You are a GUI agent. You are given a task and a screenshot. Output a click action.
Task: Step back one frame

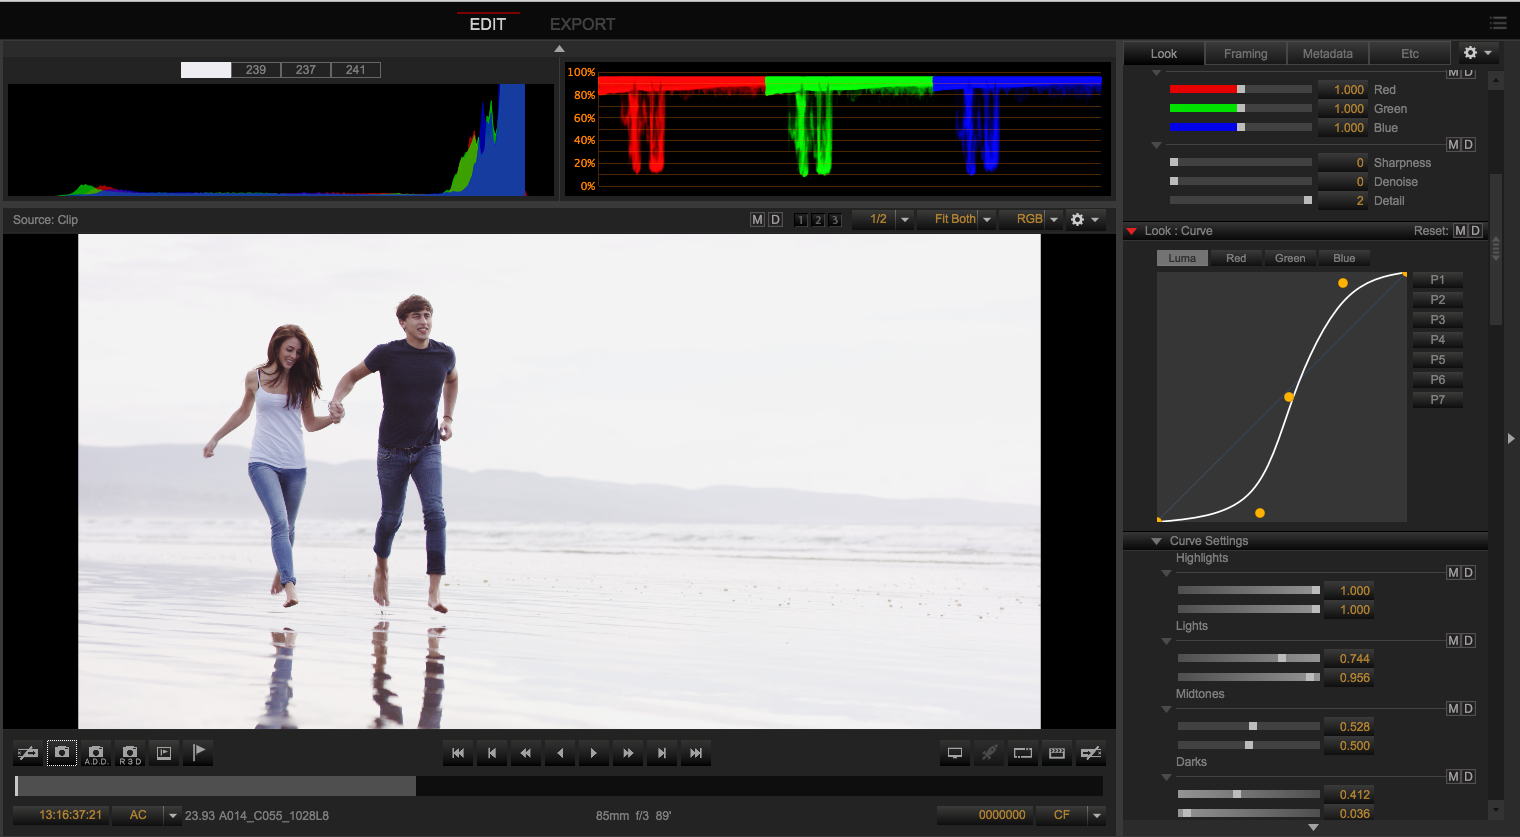[x=492, y=753]
